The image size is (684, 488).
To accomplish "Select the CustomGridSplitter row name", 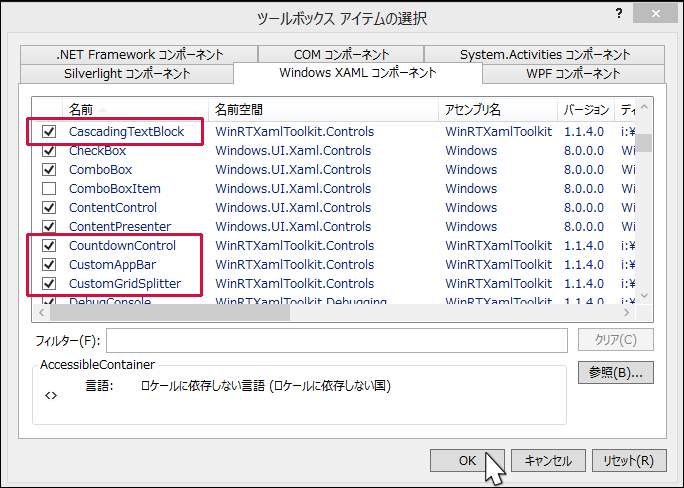I will tap(125, 283).
